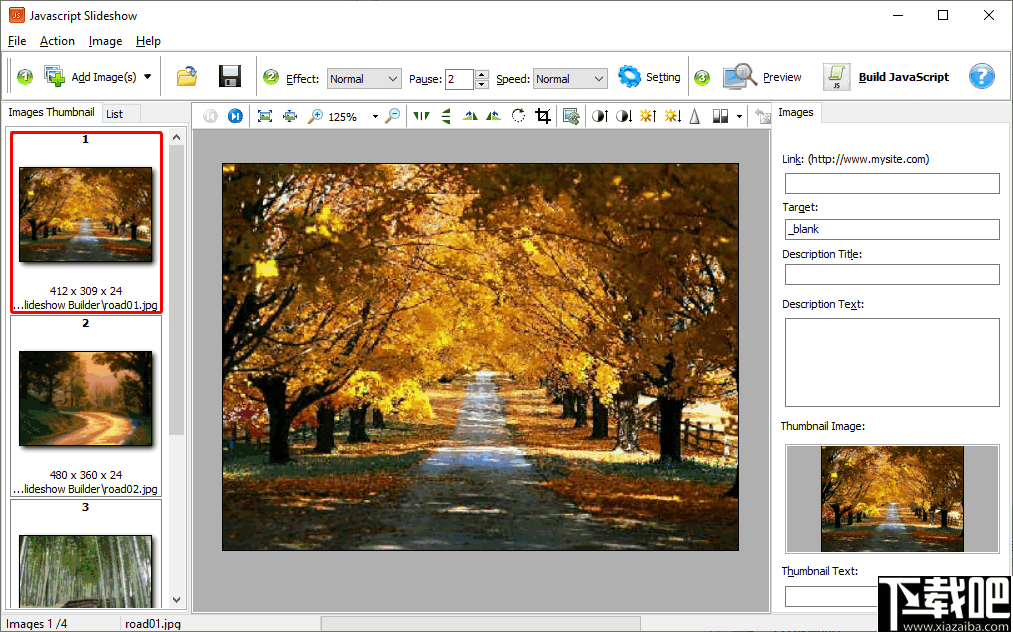Go to the next image arrow
The image size is (1013, 632).
235,116
